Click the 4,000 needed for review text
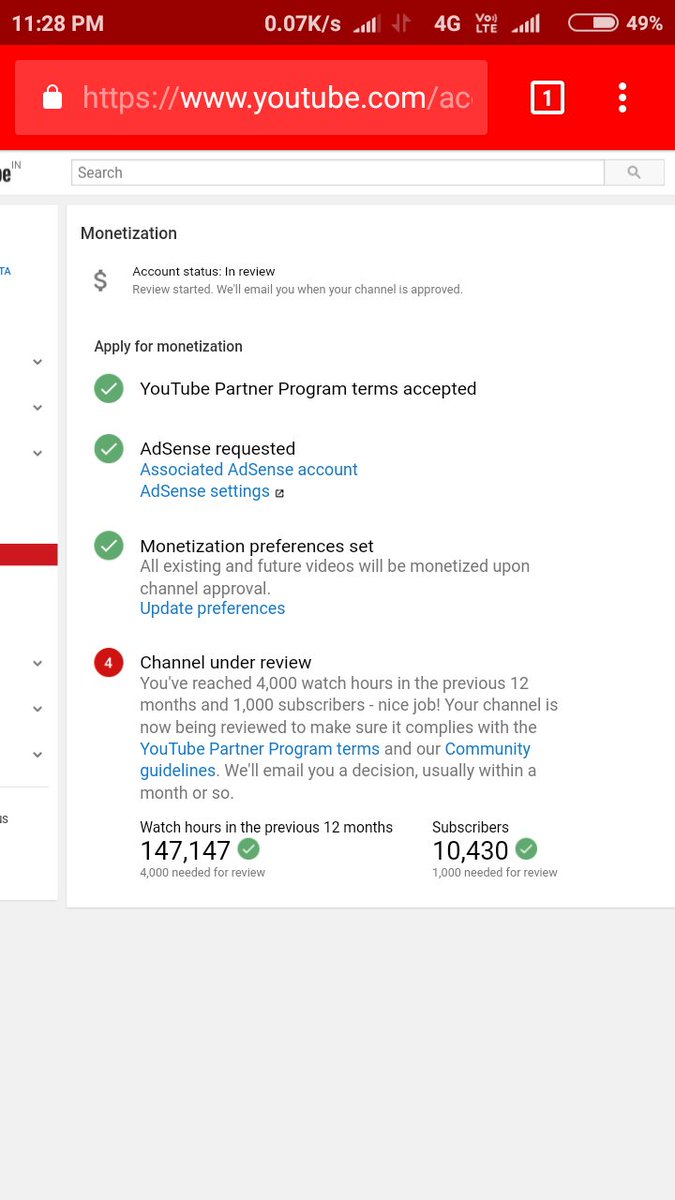Image resolution: width=675 pixels, height=1200 pixels. pos(203,872)
